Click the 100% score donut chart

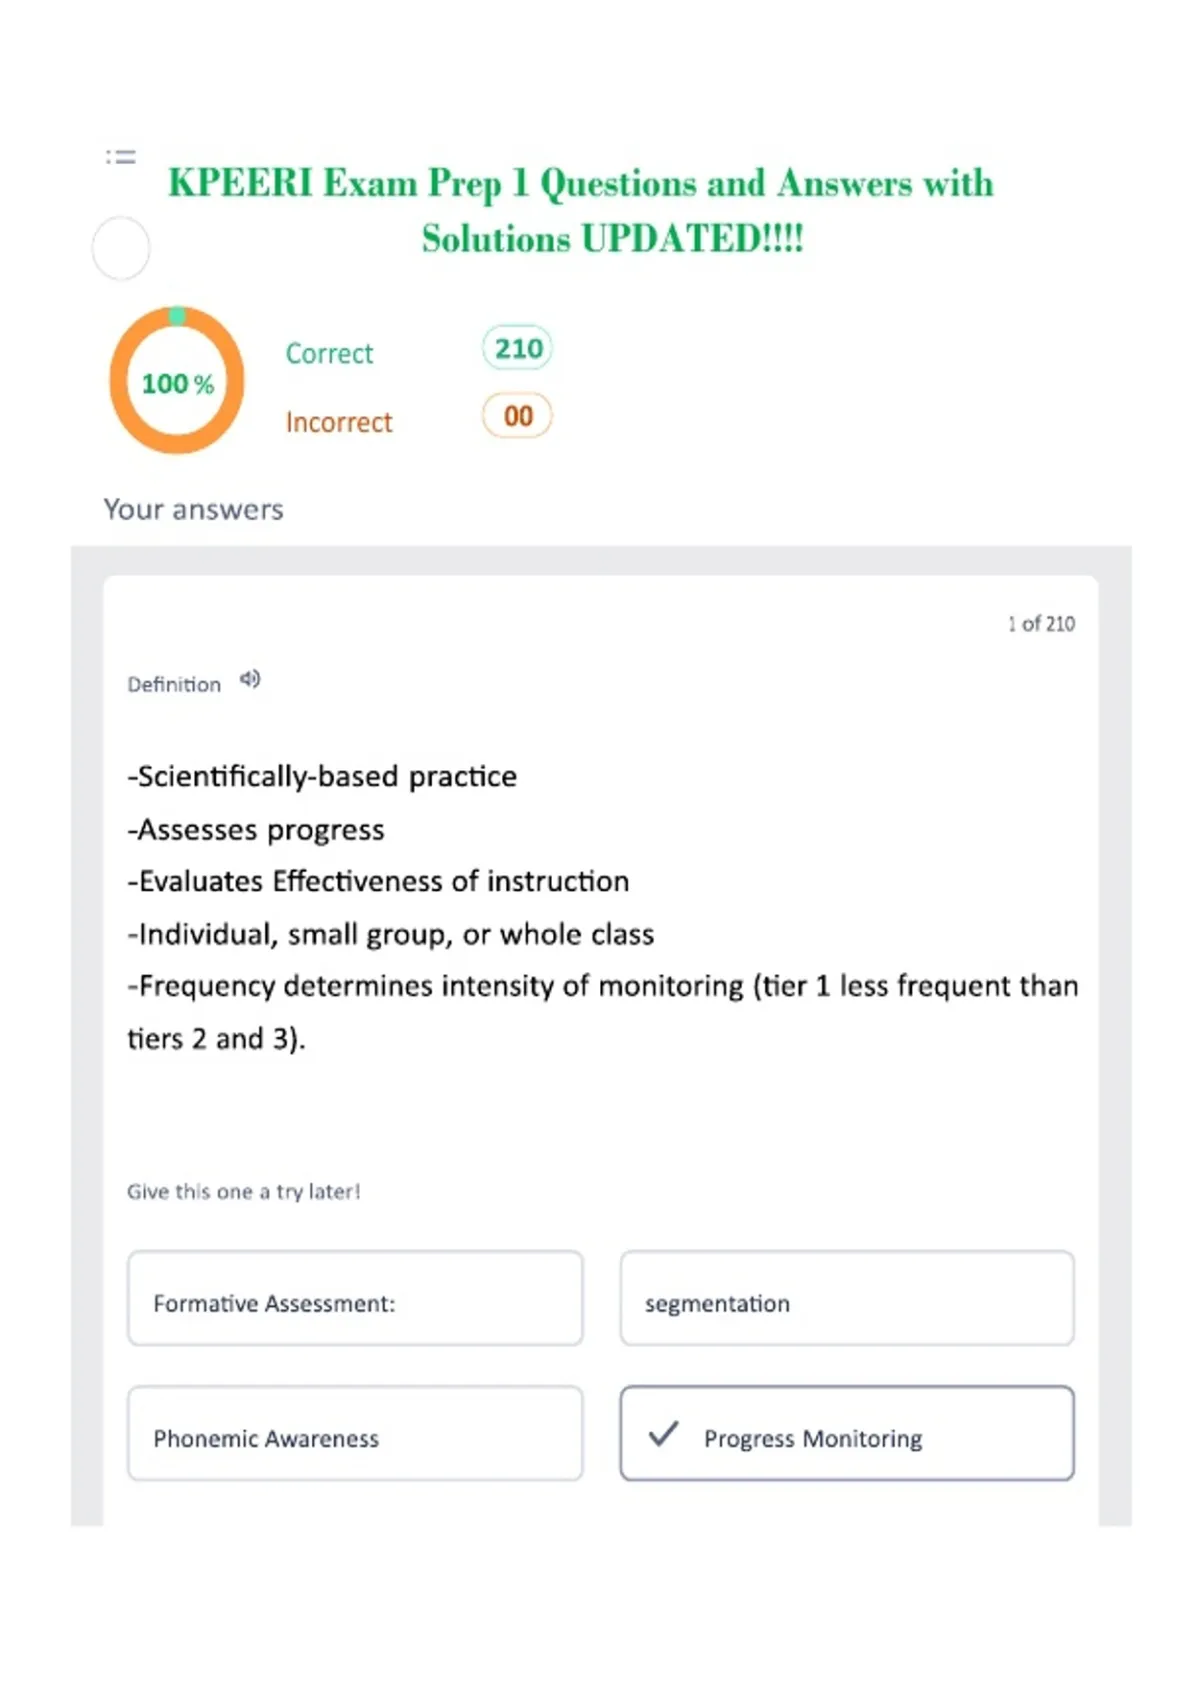(x=177, y=381)
